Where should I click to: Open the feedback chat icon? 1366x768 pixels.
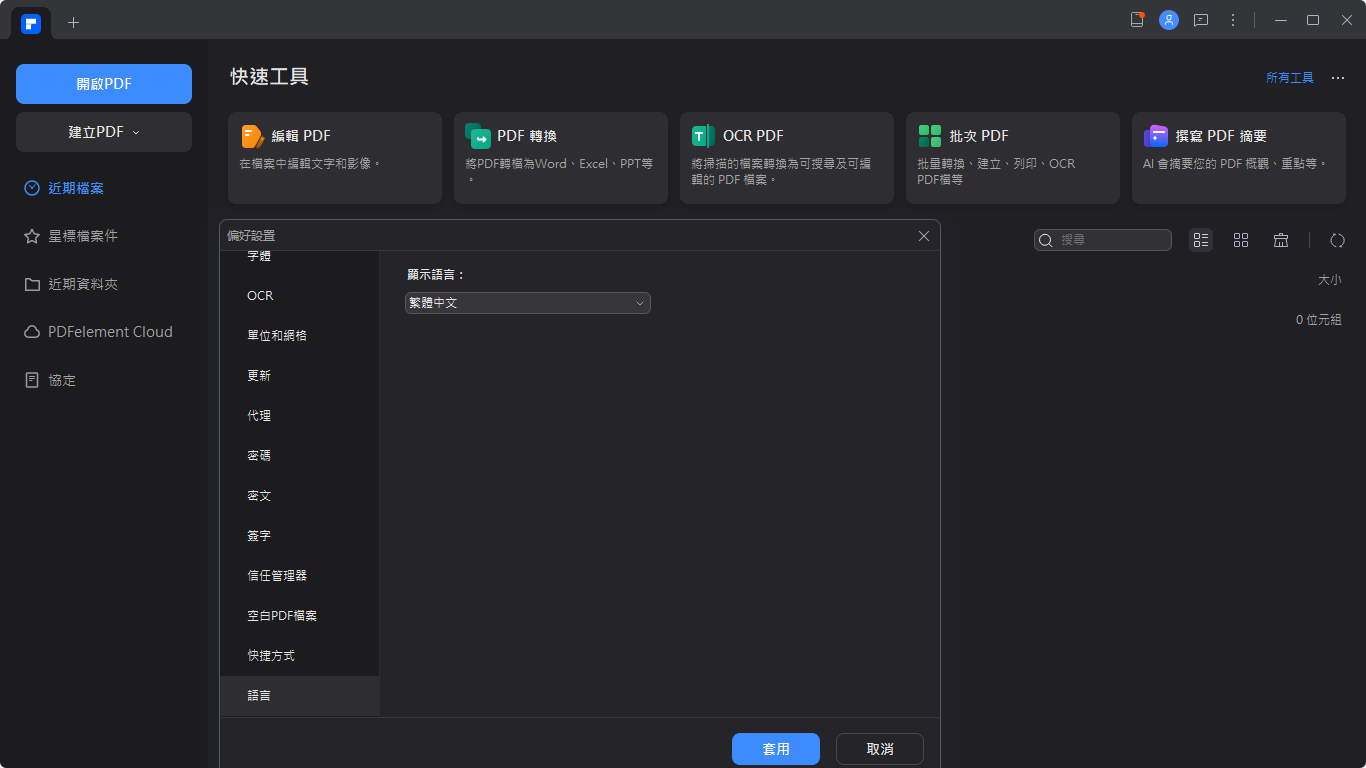1201,20
